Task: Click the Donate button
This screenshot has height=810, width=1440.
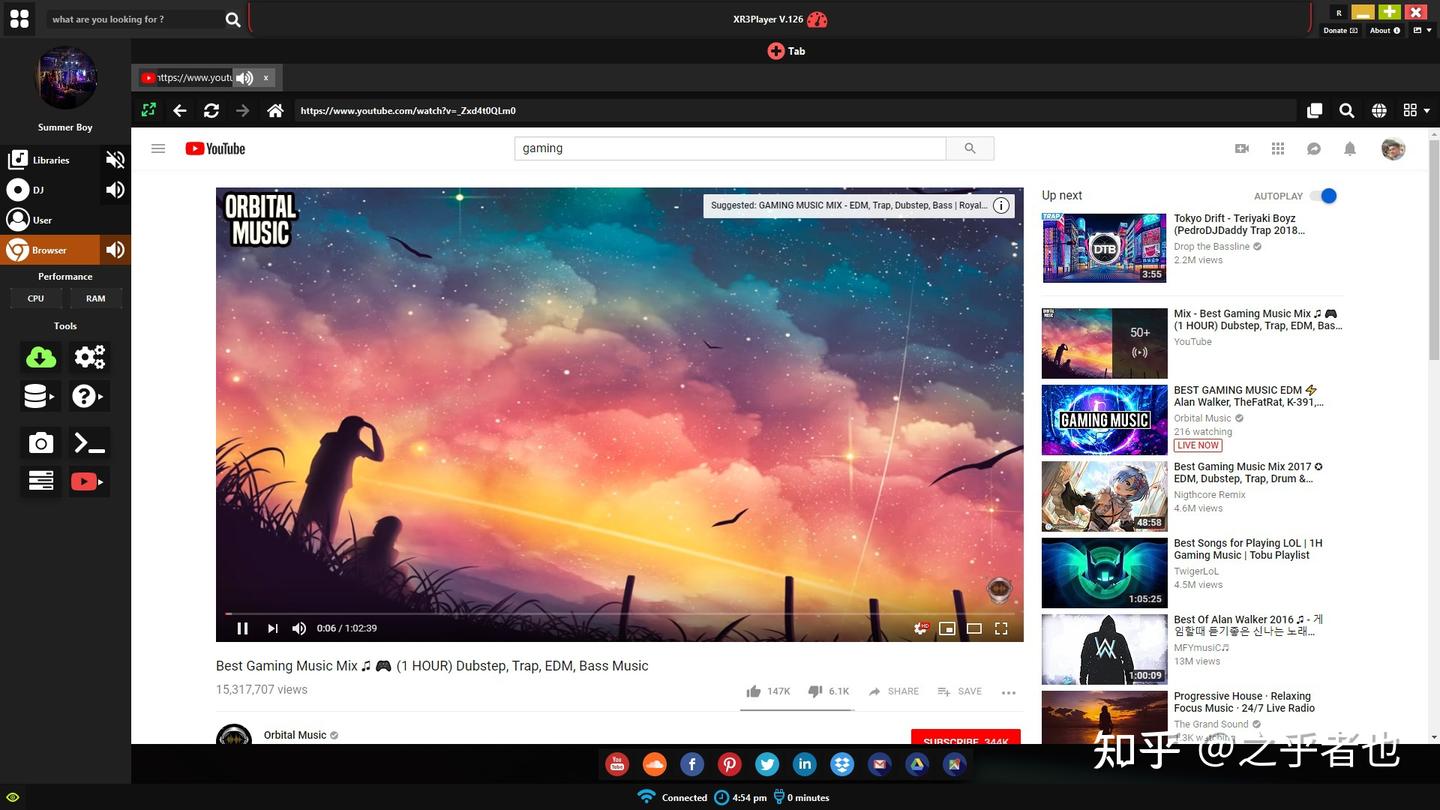Action: tap(1340, 31)
